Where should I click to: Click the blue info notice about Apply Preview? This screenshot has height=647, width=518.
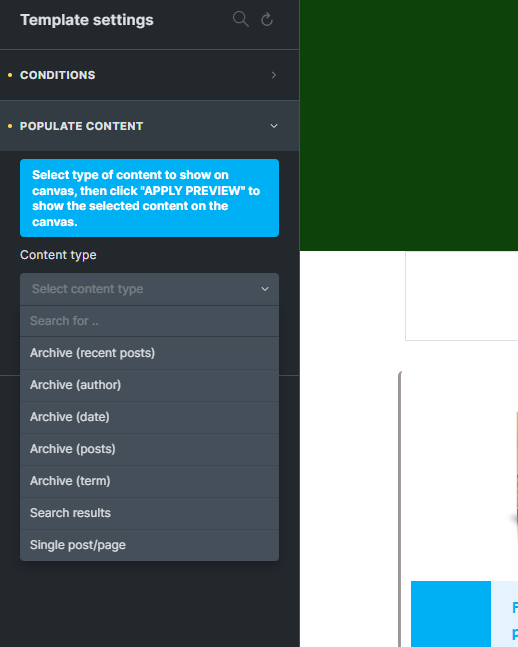pos(149,198)
